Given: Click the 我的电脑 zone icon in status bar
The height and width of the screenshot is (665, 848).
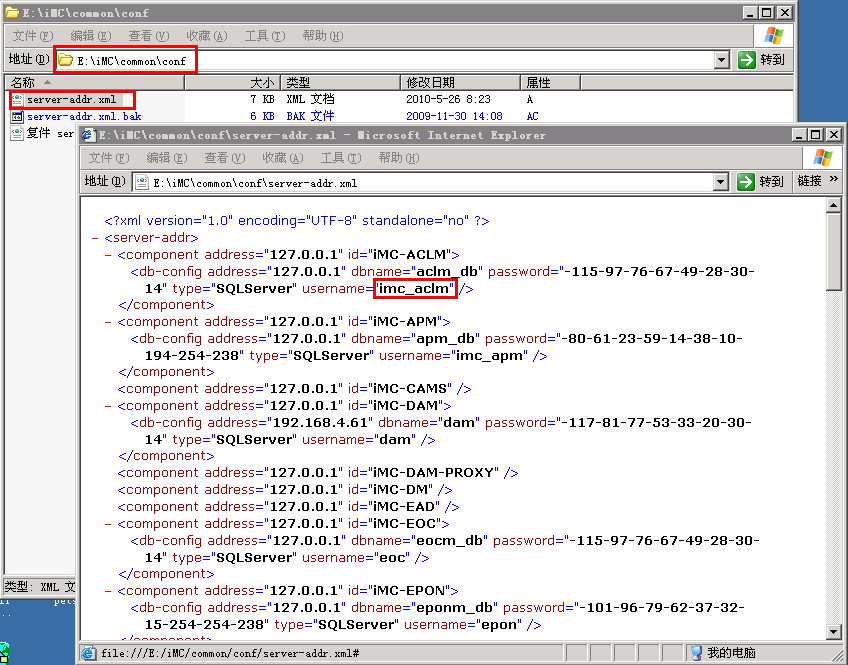Looking at the screenshot, I should [x=697, y=653].
